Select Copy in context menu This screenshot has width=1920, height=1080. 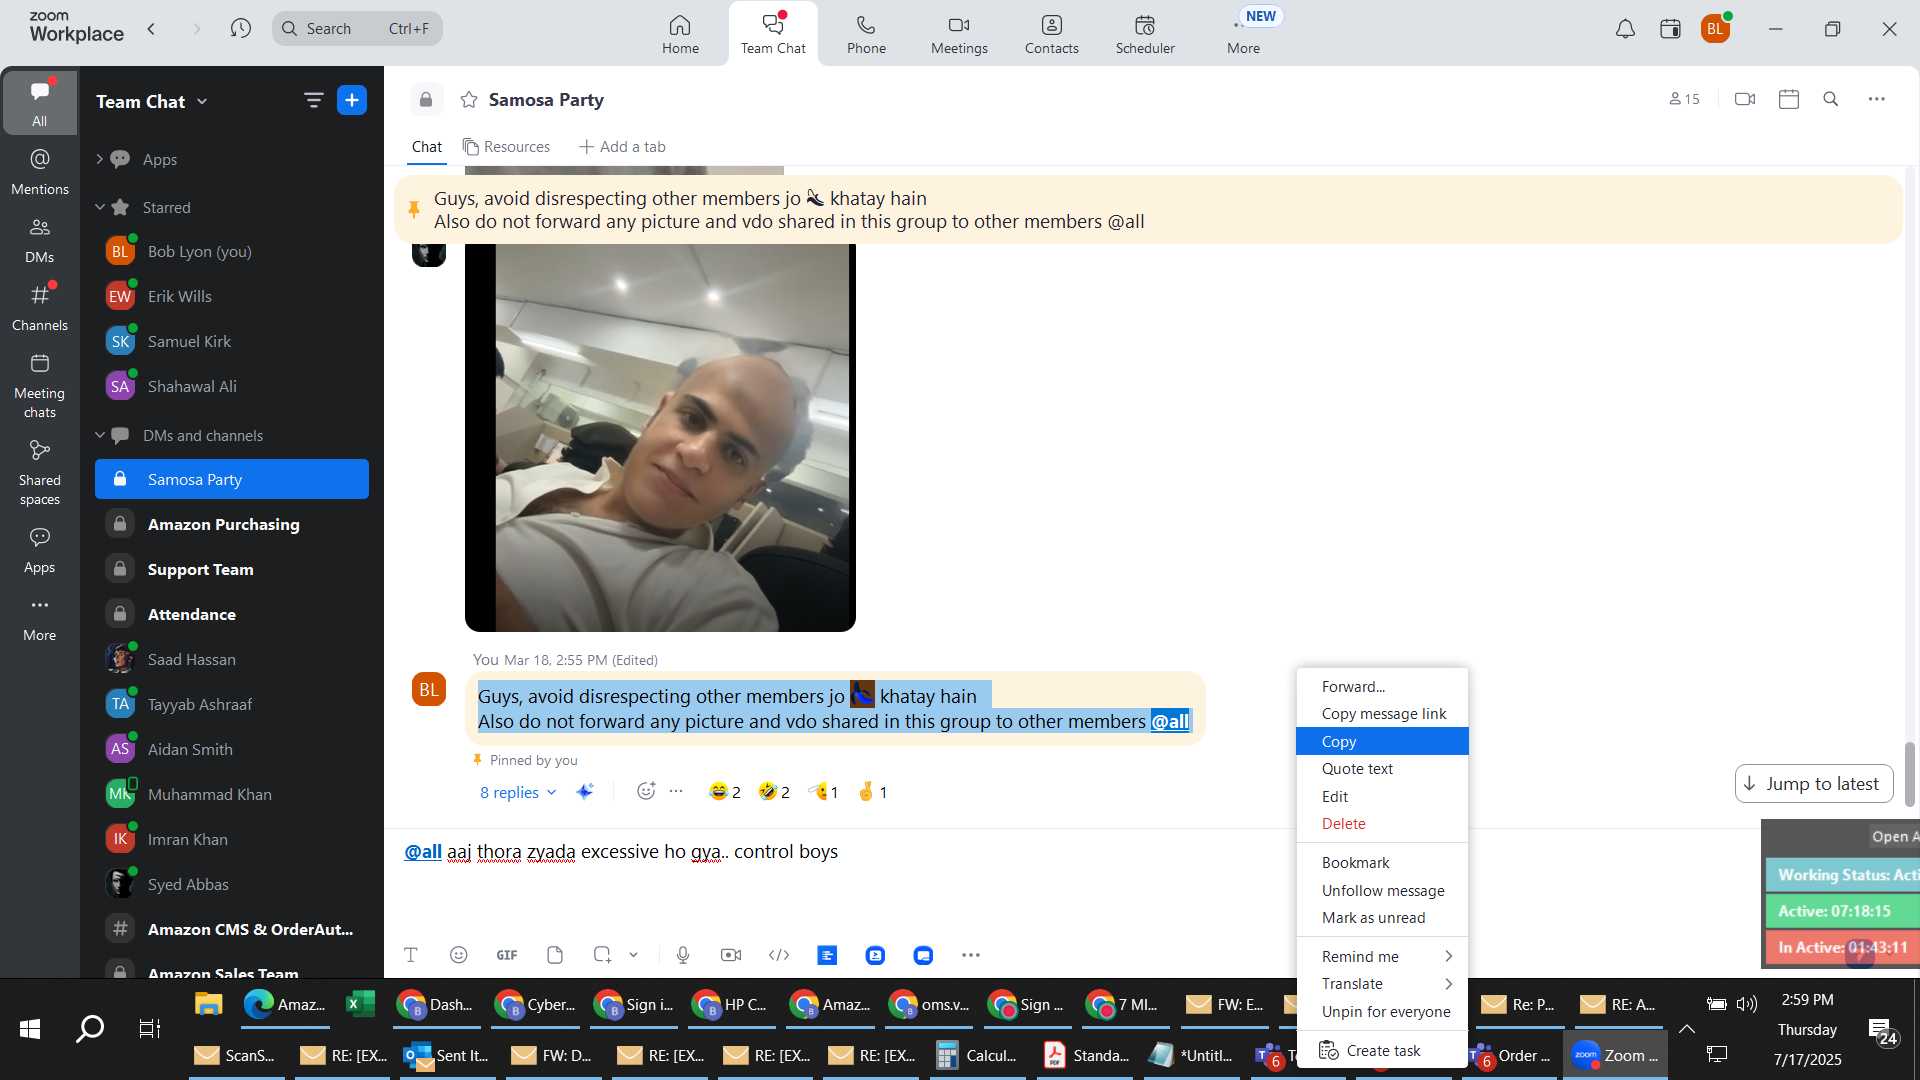point(1382,741)
